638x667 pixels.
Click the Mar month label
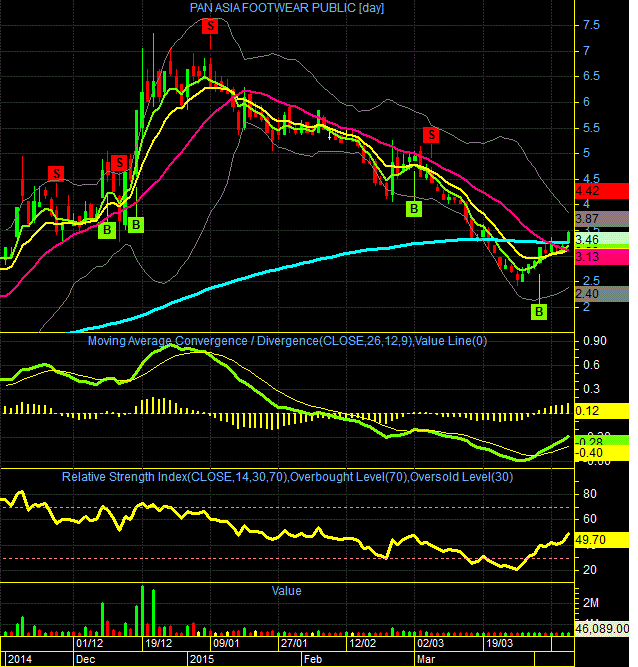click(x=426, y=659)
